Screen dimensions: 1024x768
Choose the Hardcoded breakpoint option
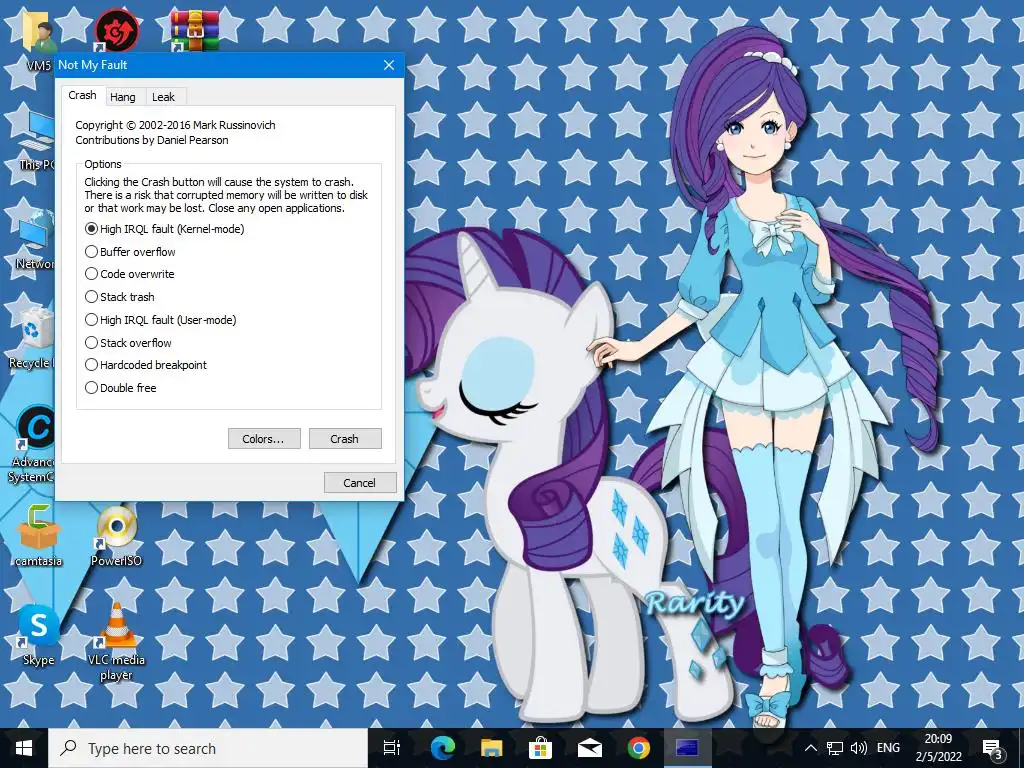[146, 365]
